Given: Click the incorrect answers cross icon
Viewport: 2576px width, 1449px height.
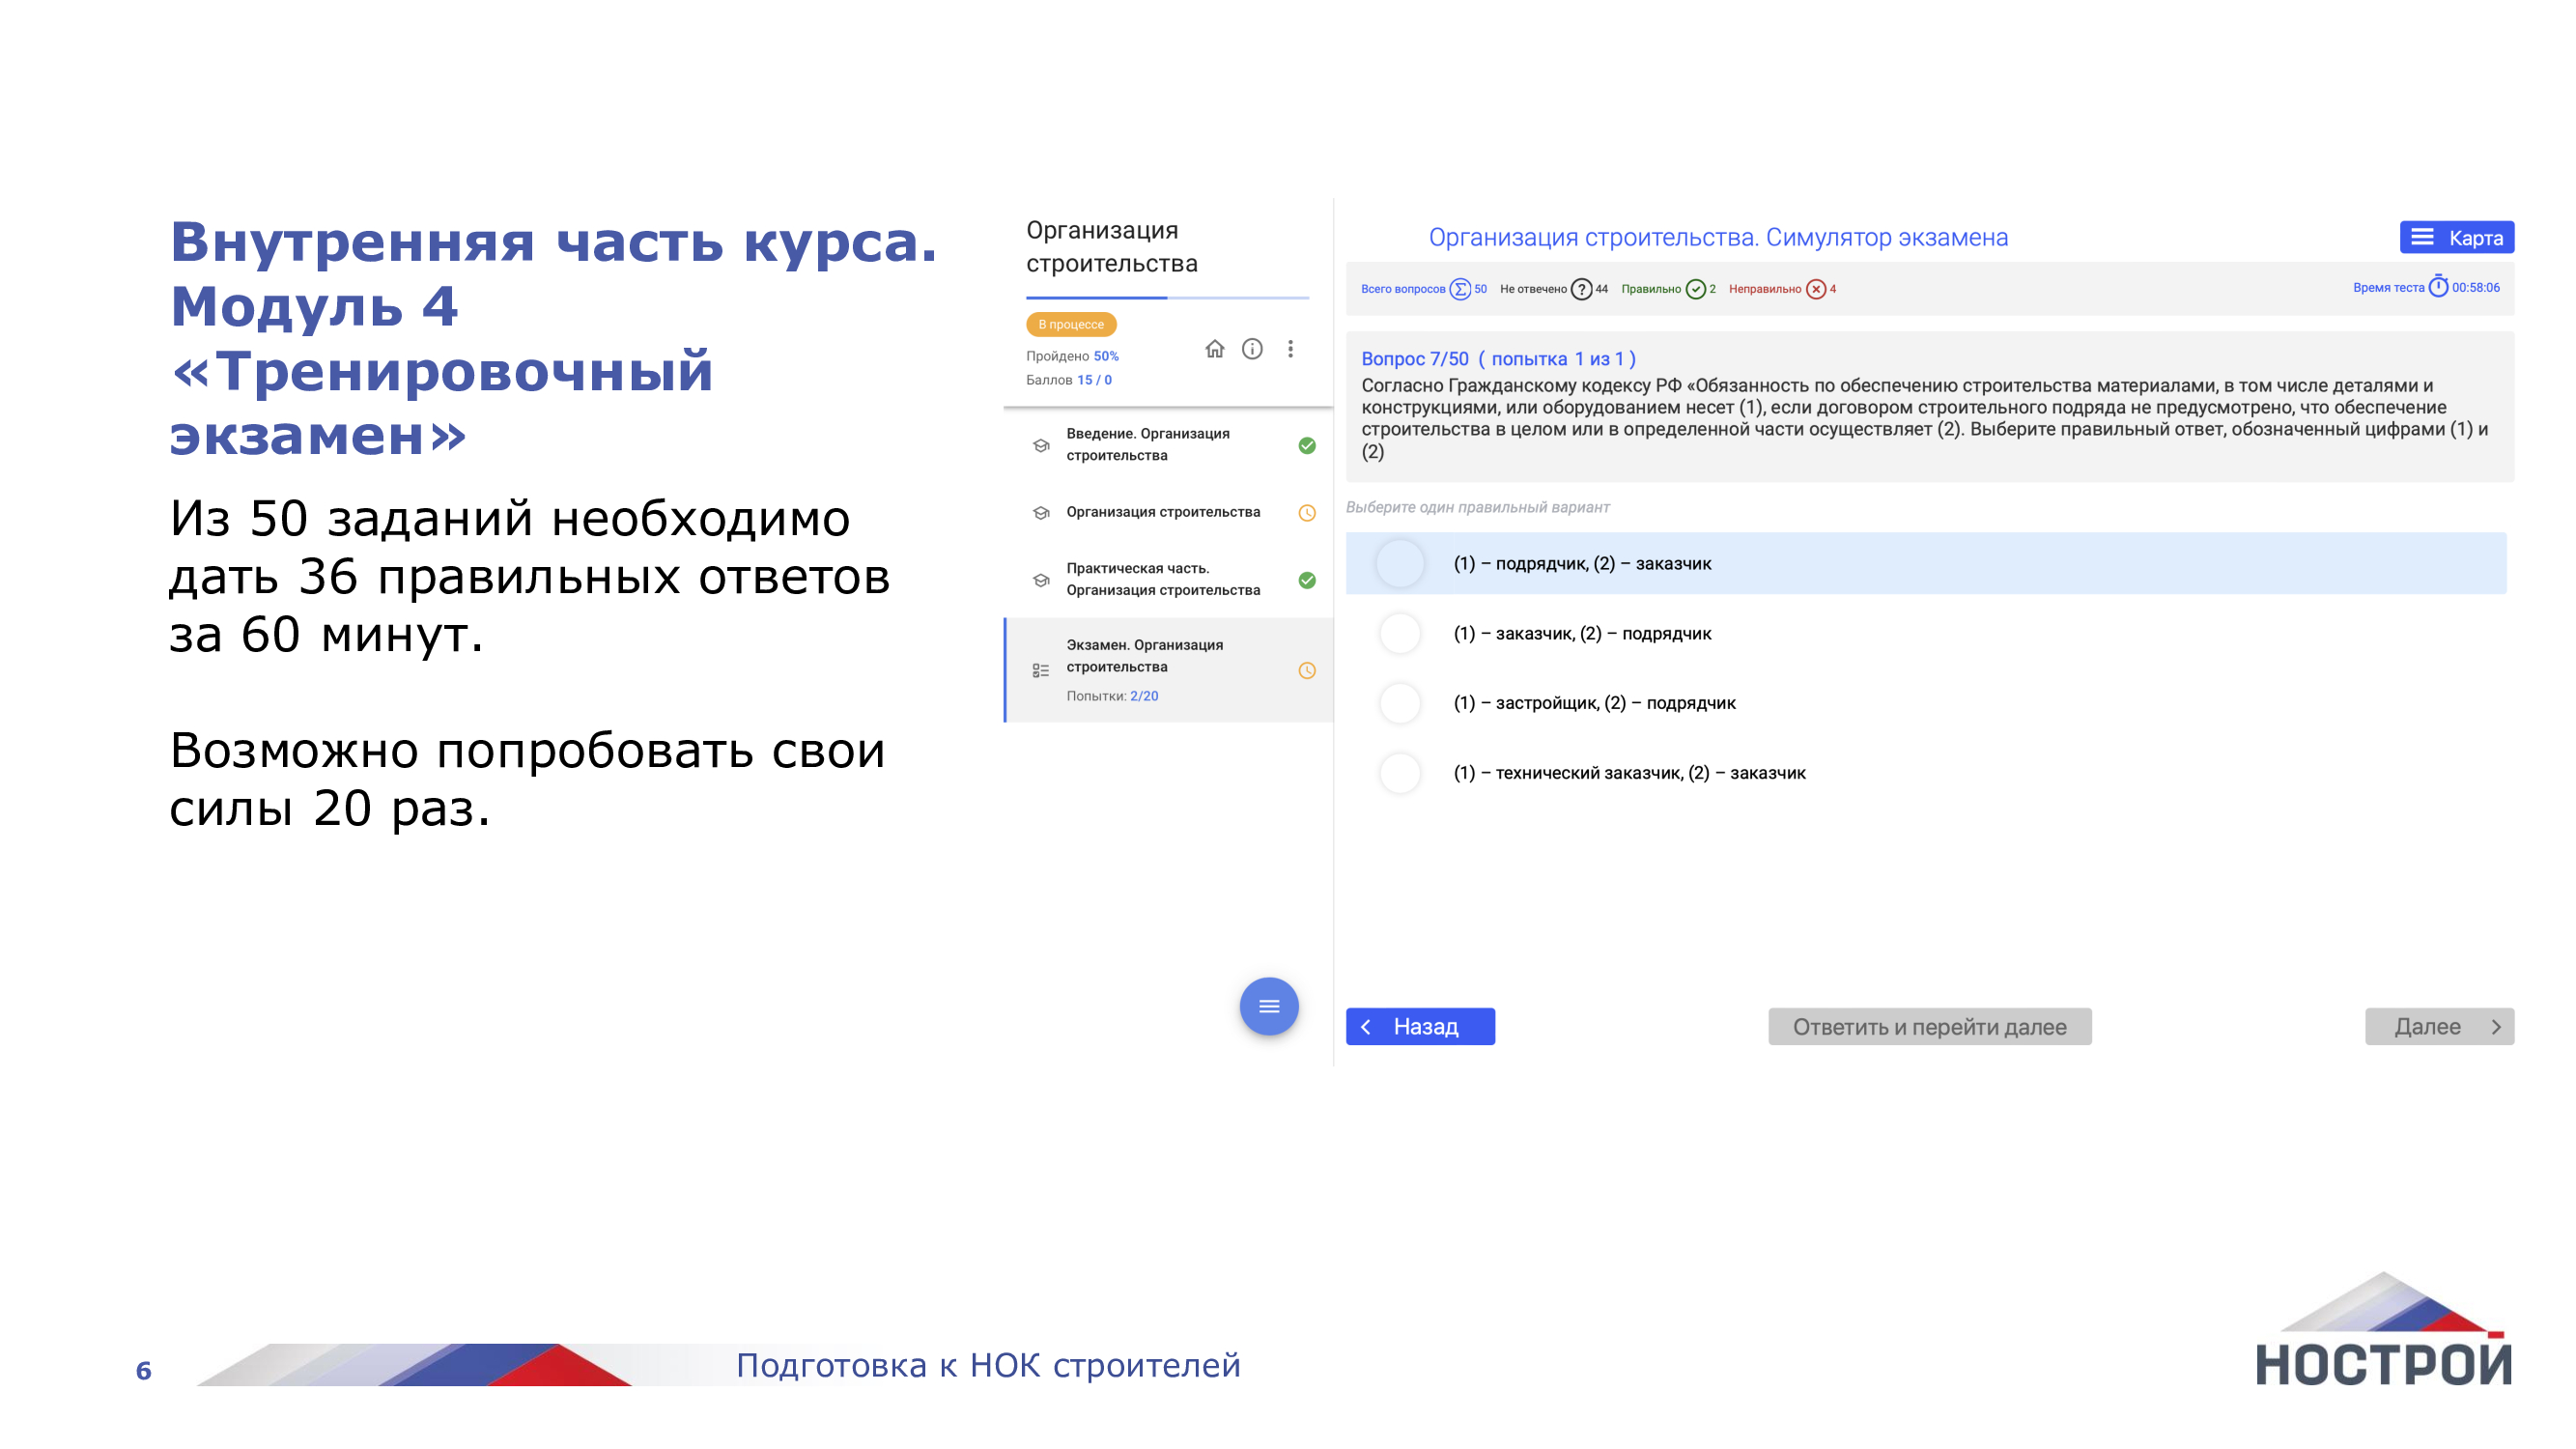Looking at the screenshot, I should click(1816, 289).
